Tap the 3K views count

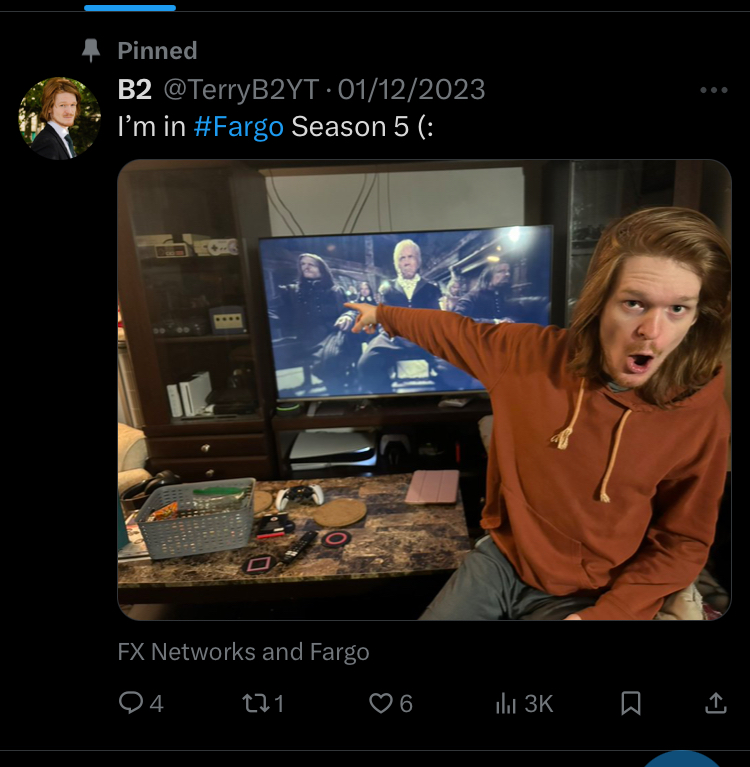tap(539, 704)
